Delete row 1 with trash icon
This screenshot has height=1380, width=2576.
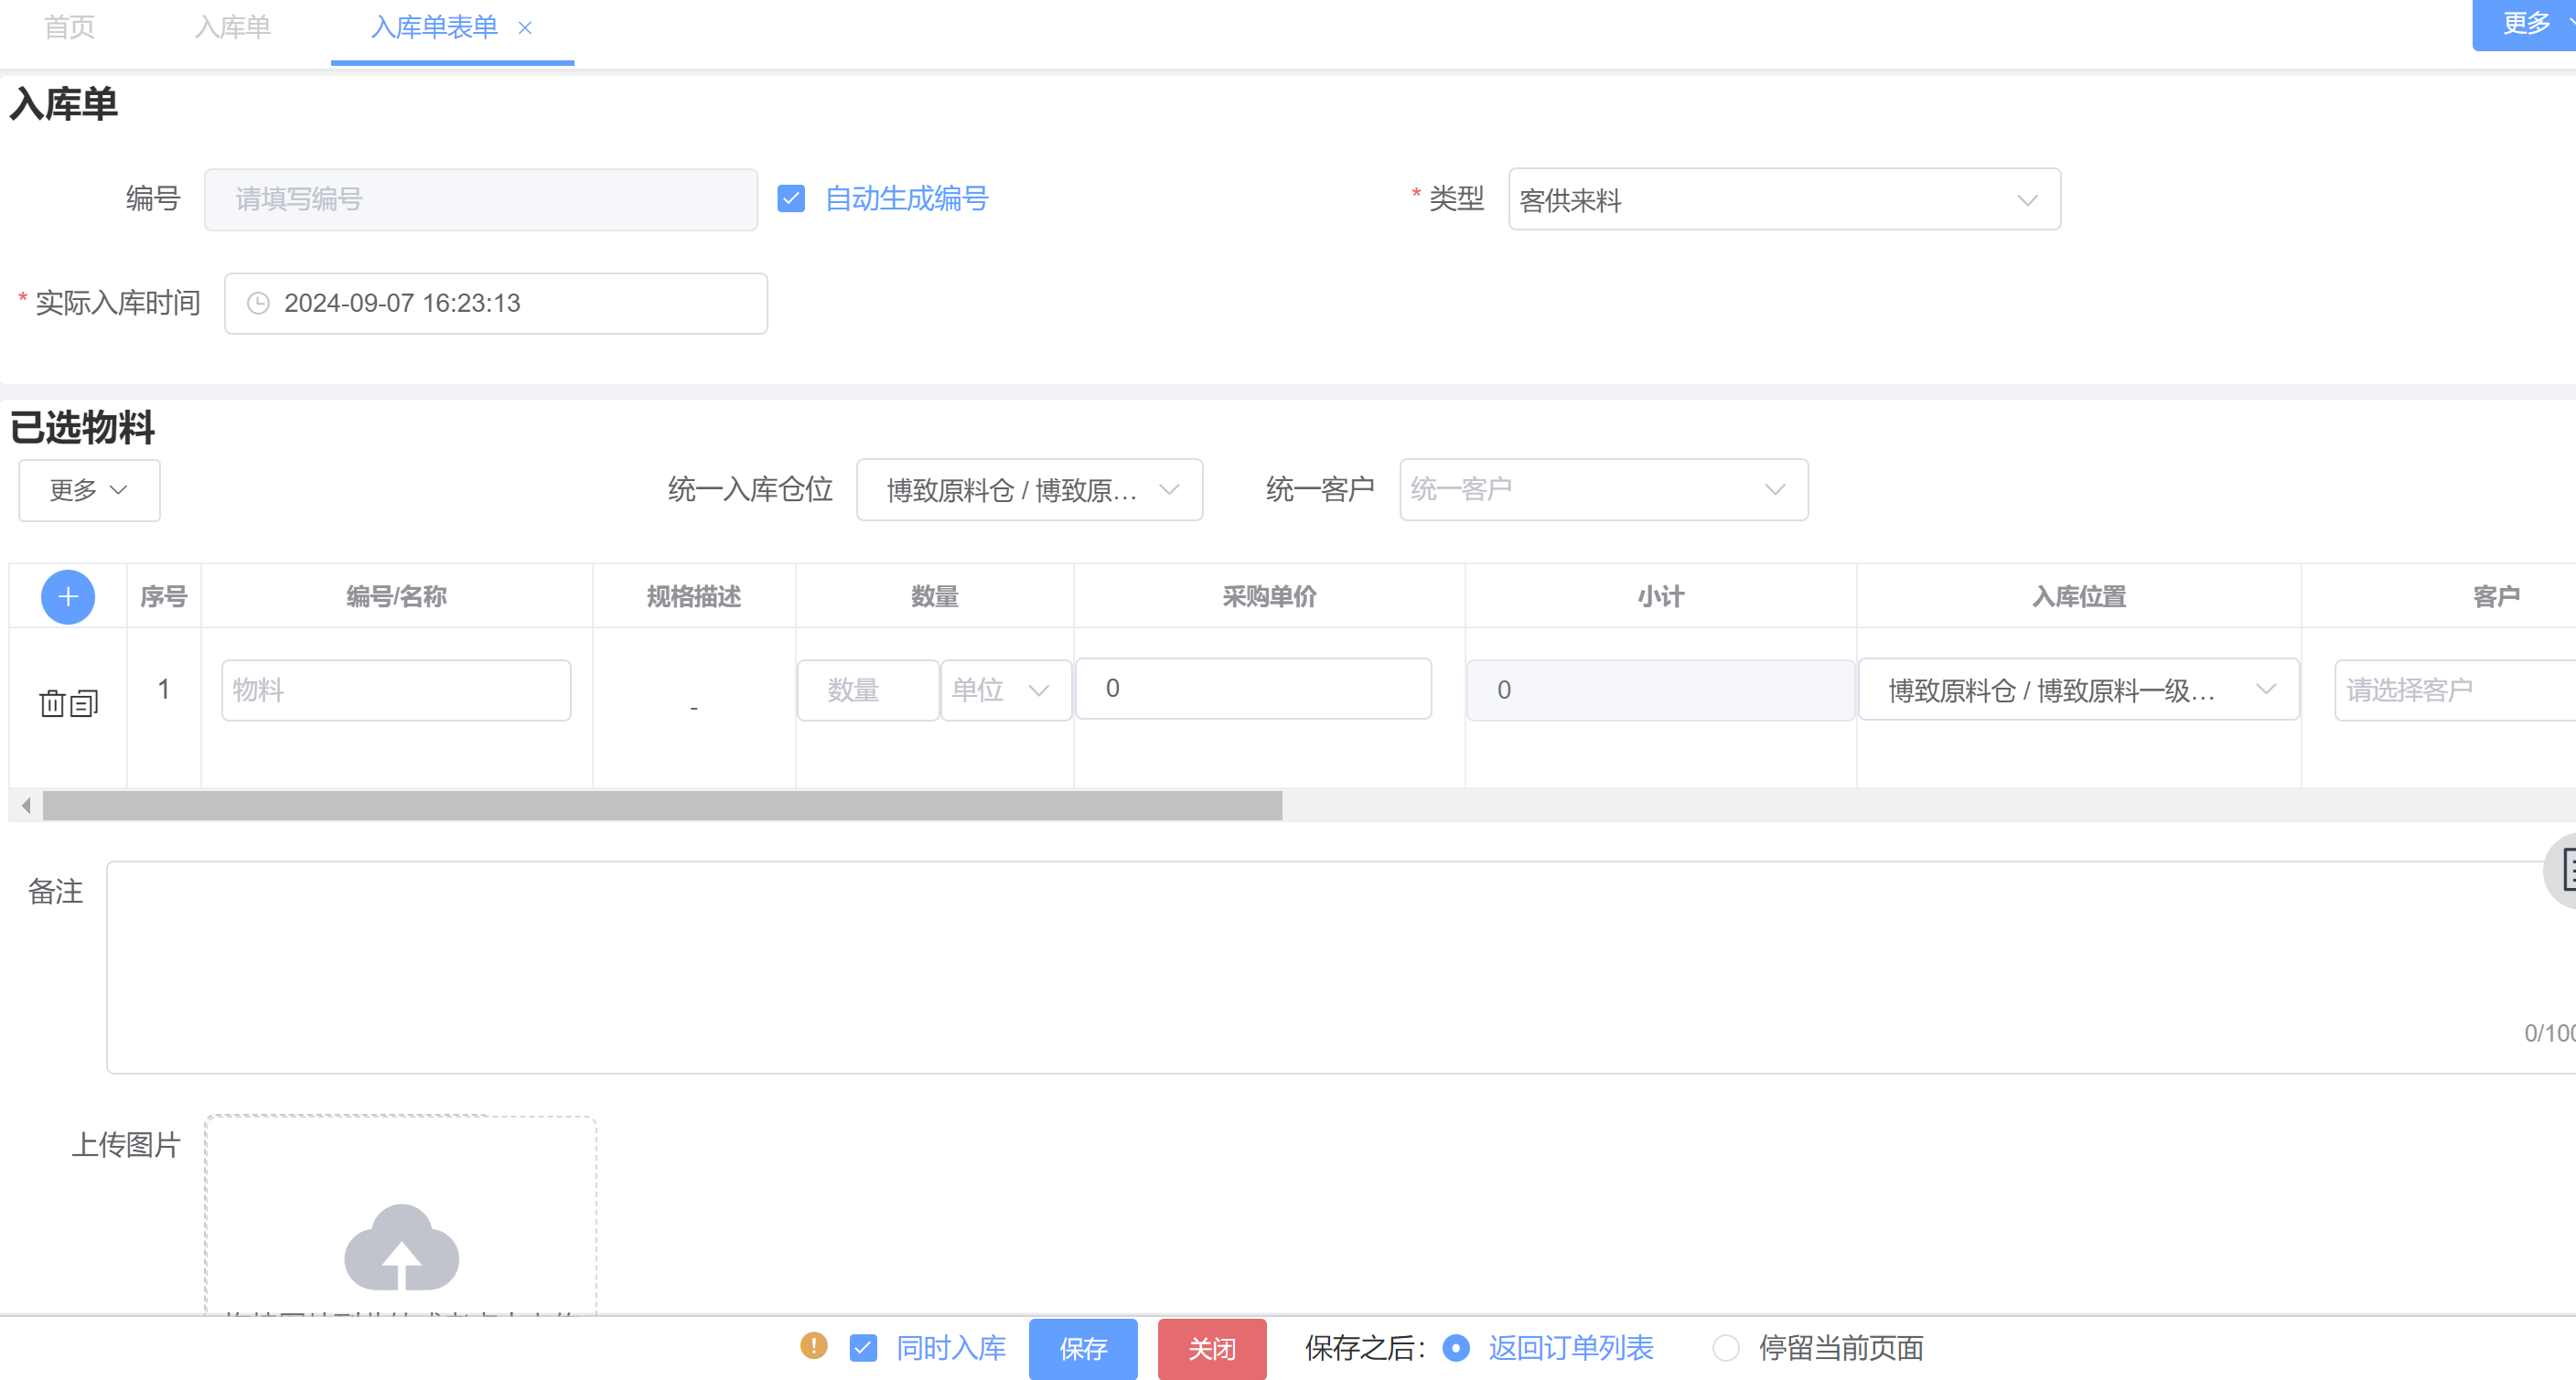52,703
